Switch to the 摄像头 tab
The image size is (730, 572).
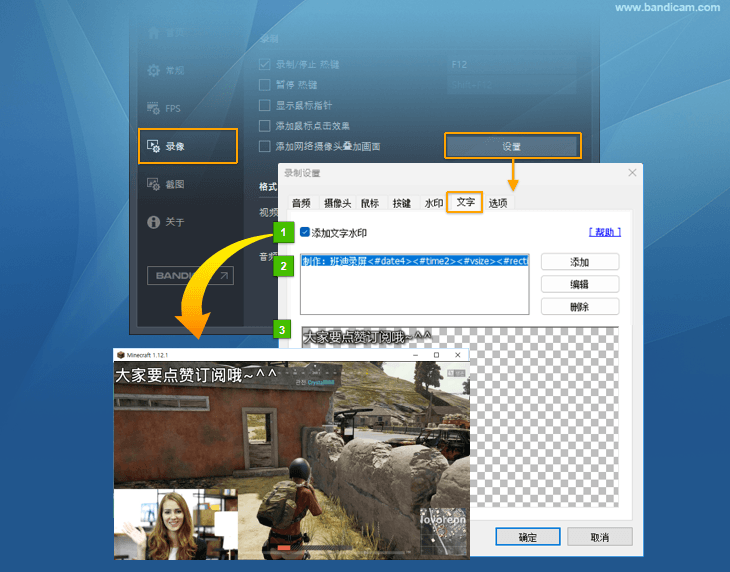pos(337,203)
